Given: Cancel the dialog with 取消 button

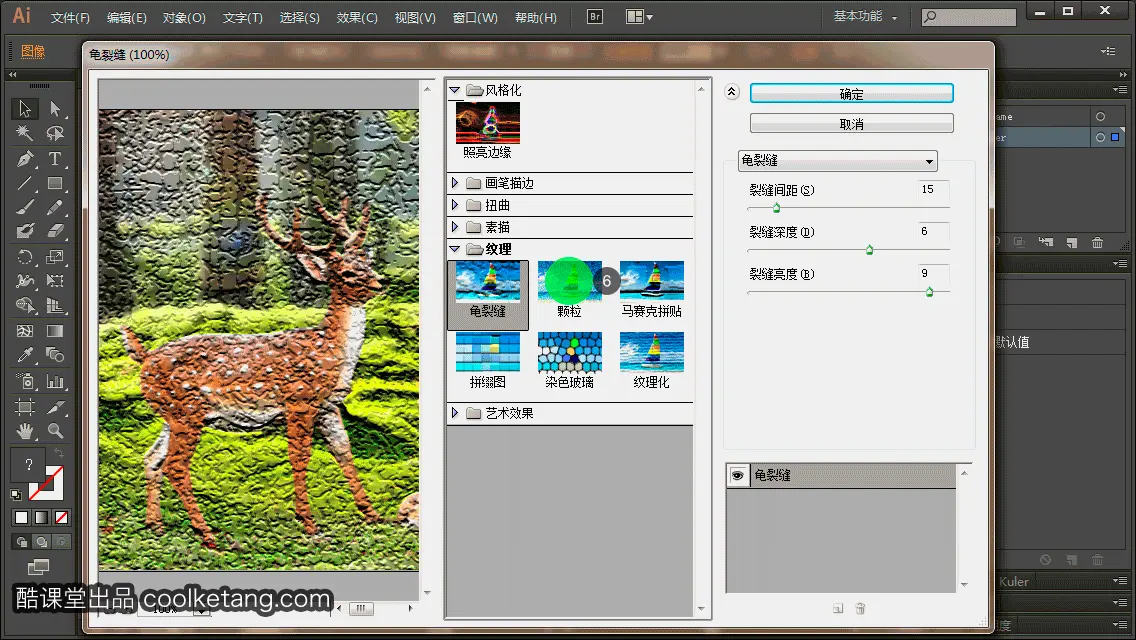Looking at the screenshot, I should coord(851,124).
